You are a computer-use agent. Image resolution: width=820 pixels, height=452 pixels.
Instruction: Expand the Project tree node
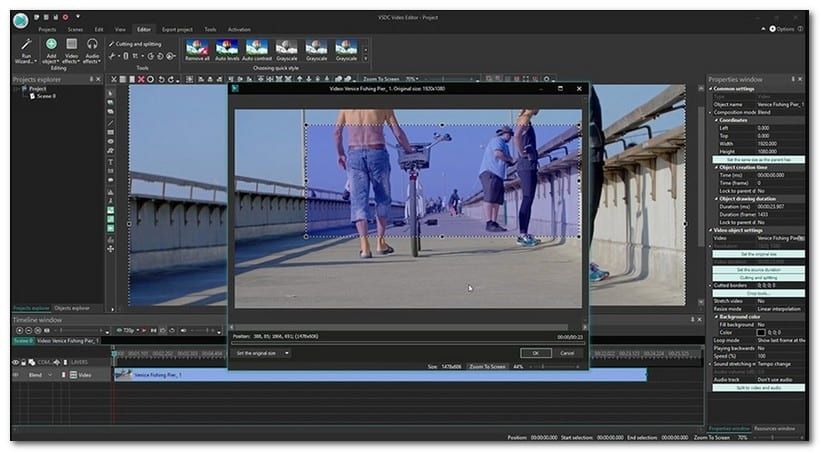tap(18, 88)
